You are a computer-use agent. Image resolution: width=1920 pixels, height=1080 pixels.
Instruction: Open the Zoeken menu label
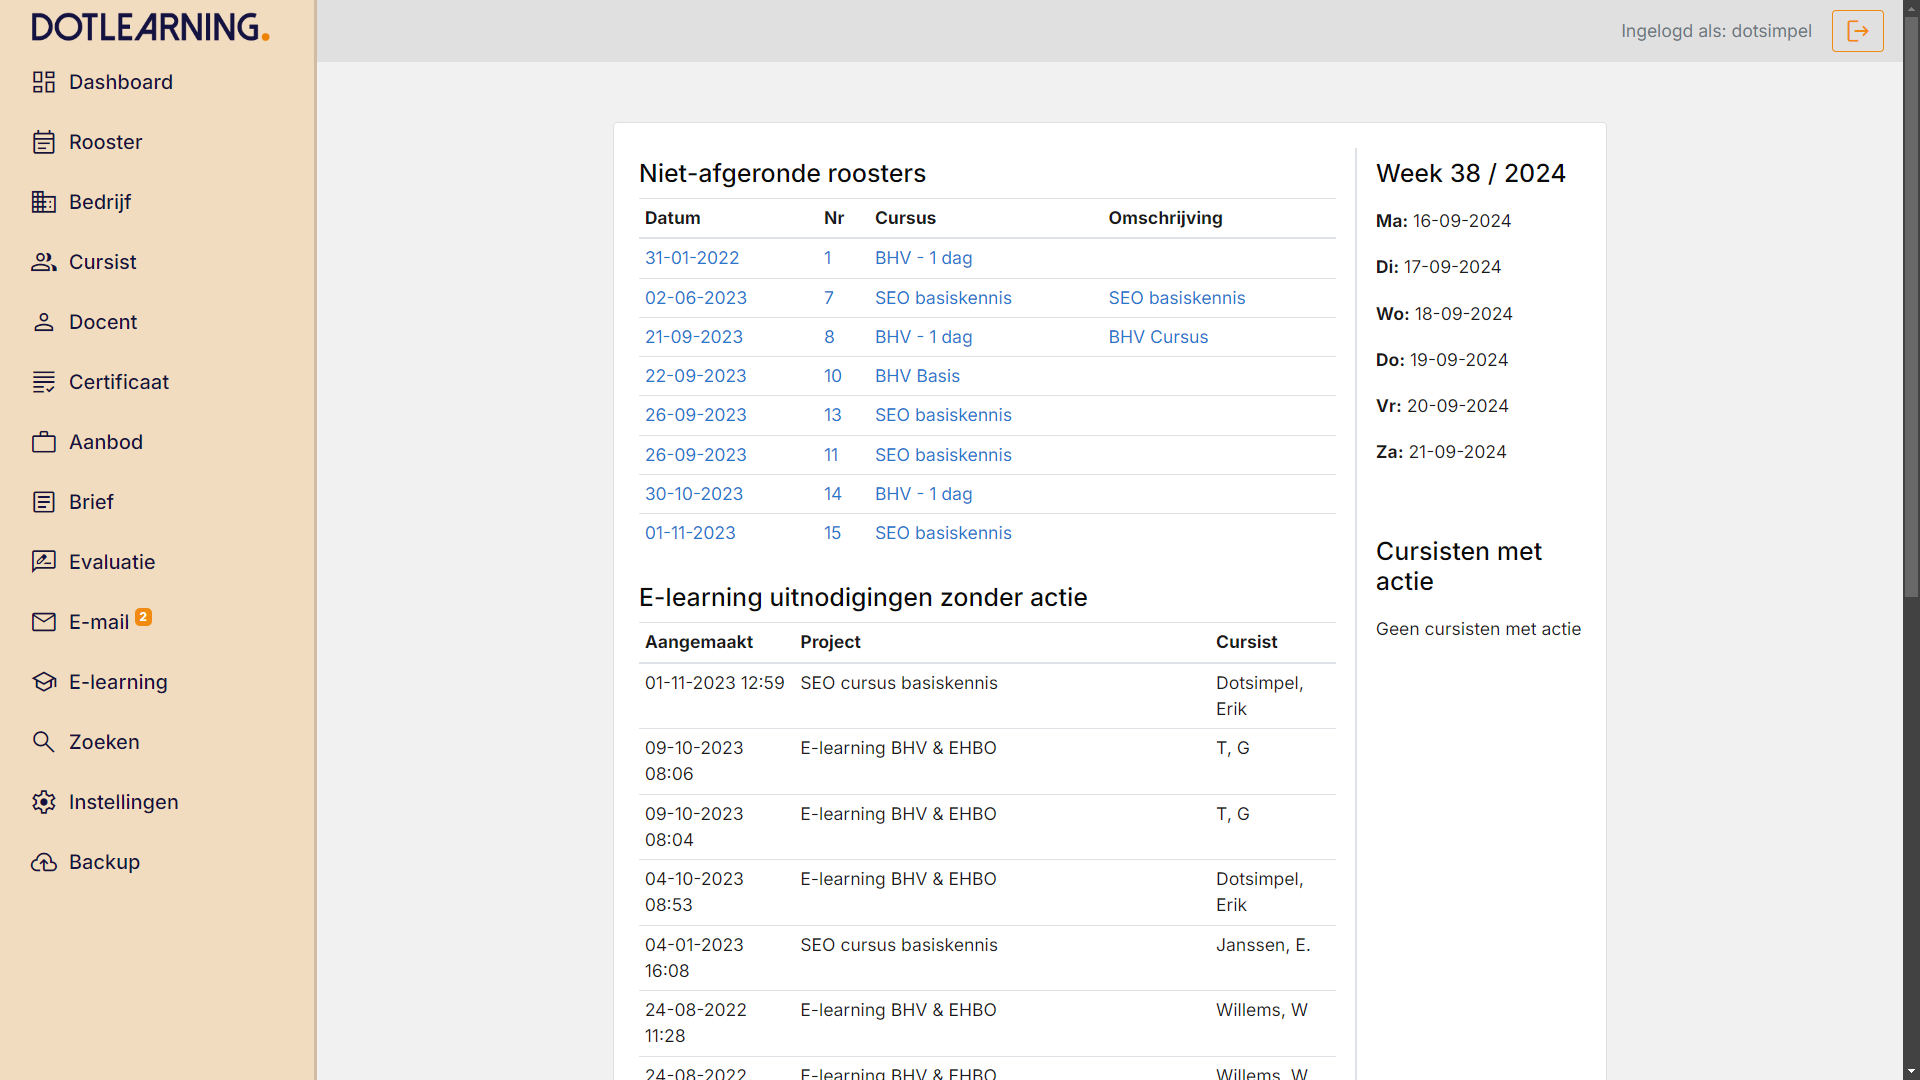click(x=104, y=742)
